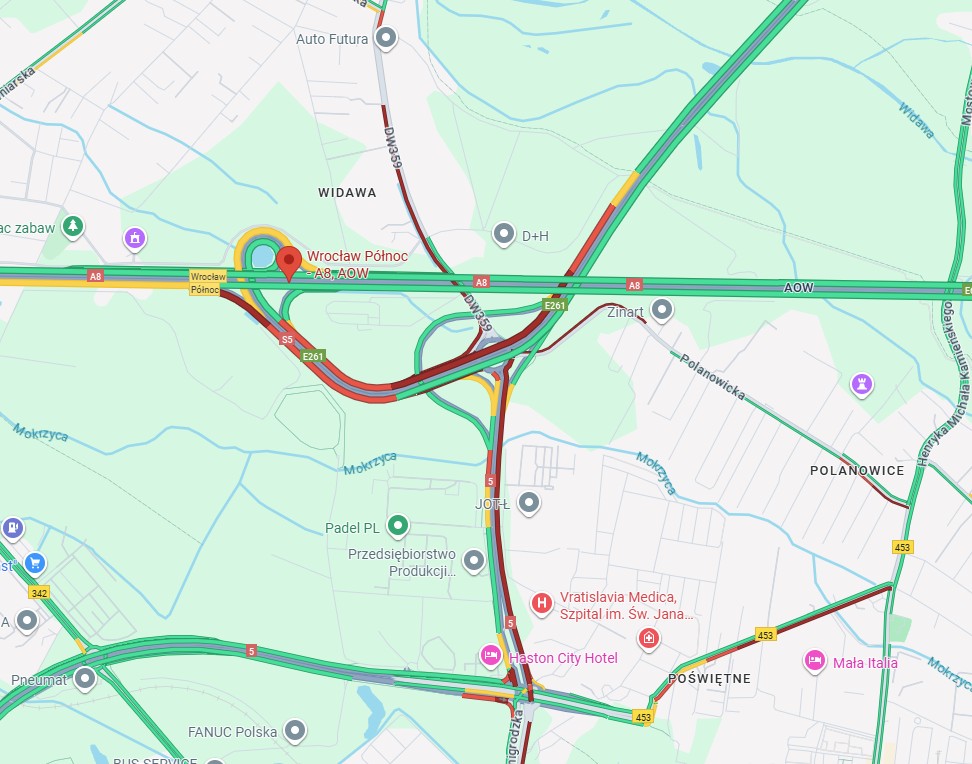
Task: Click the green Padel PL sports marker
Action: point(398,526)
